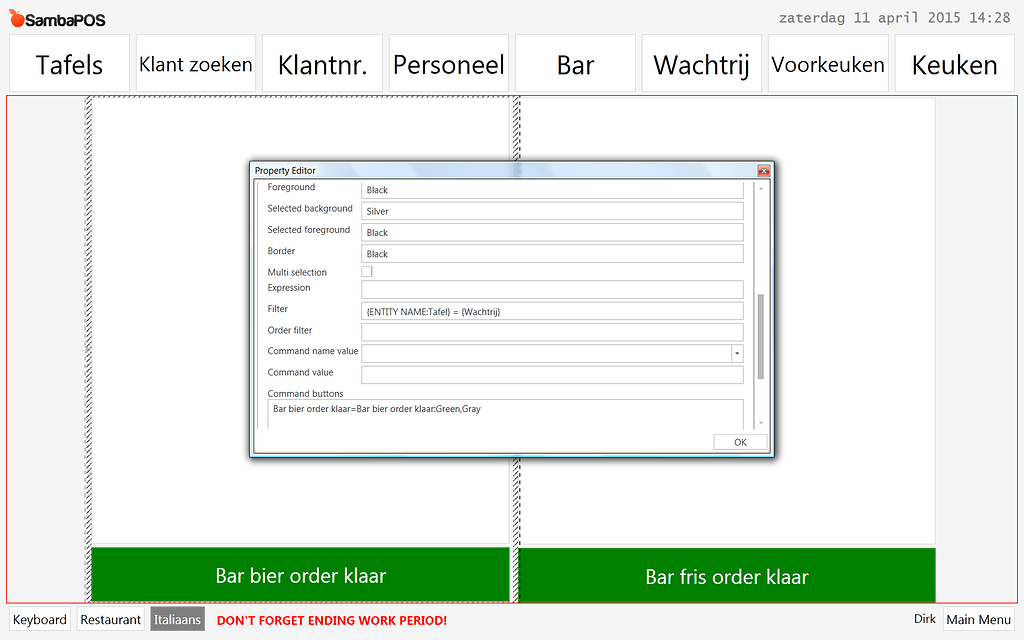Confirm with the OK button
This screenshot has width=1024, height=640.
tap(740, 441)
